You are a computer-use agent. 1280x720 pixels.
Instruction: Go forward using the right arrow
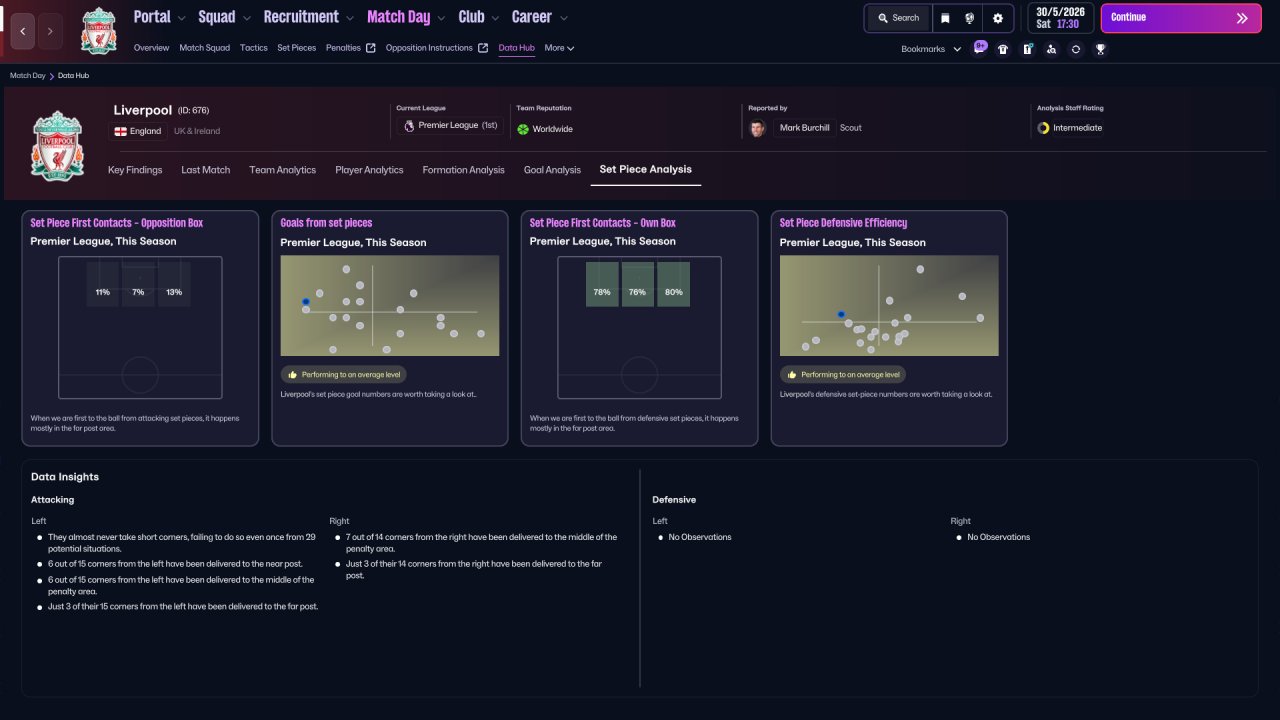point(50,31)
